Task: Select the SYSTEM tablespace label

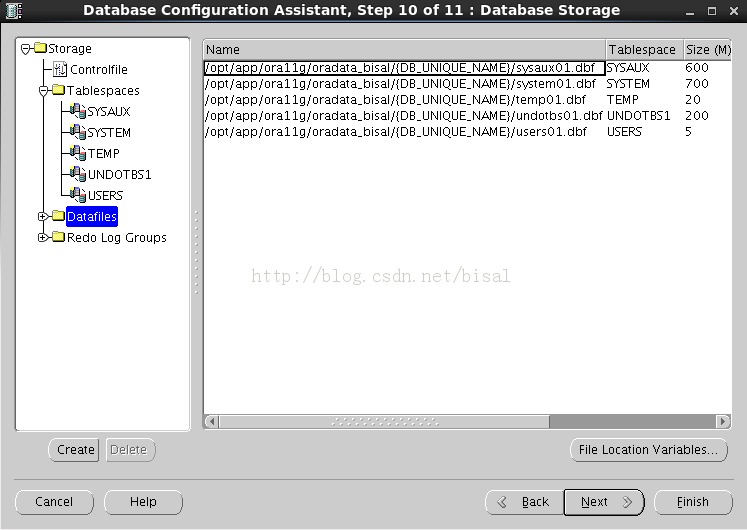Action: click(109, 132)
